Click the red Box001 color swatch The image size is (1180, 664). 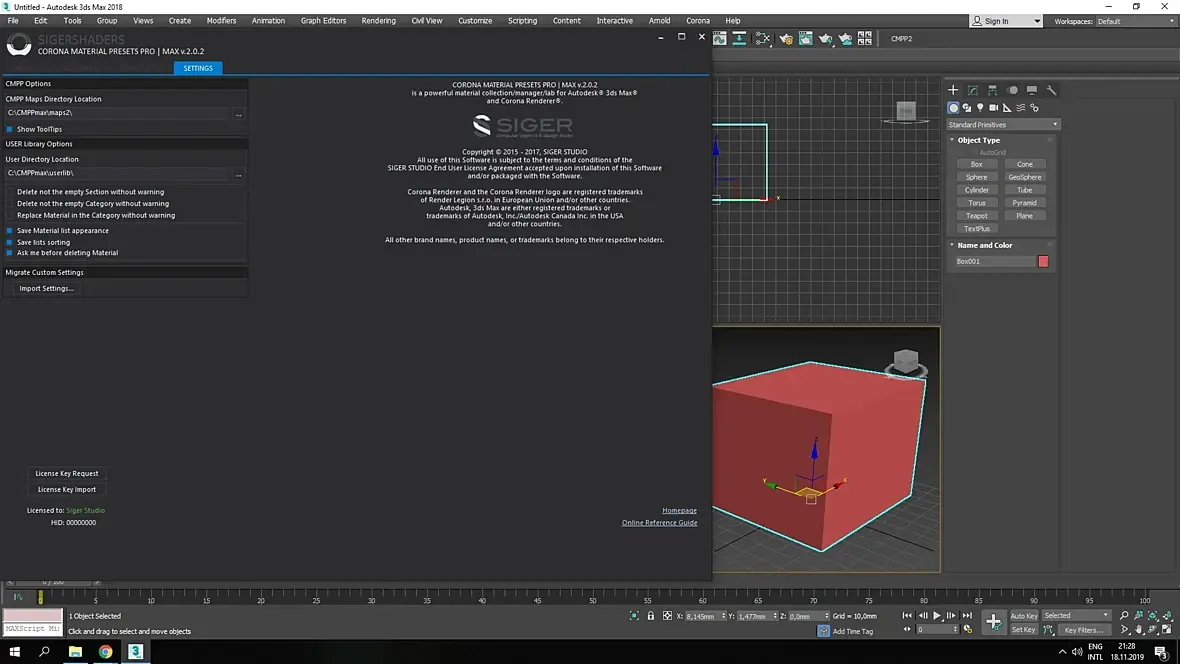click(x=1043, y=261)
